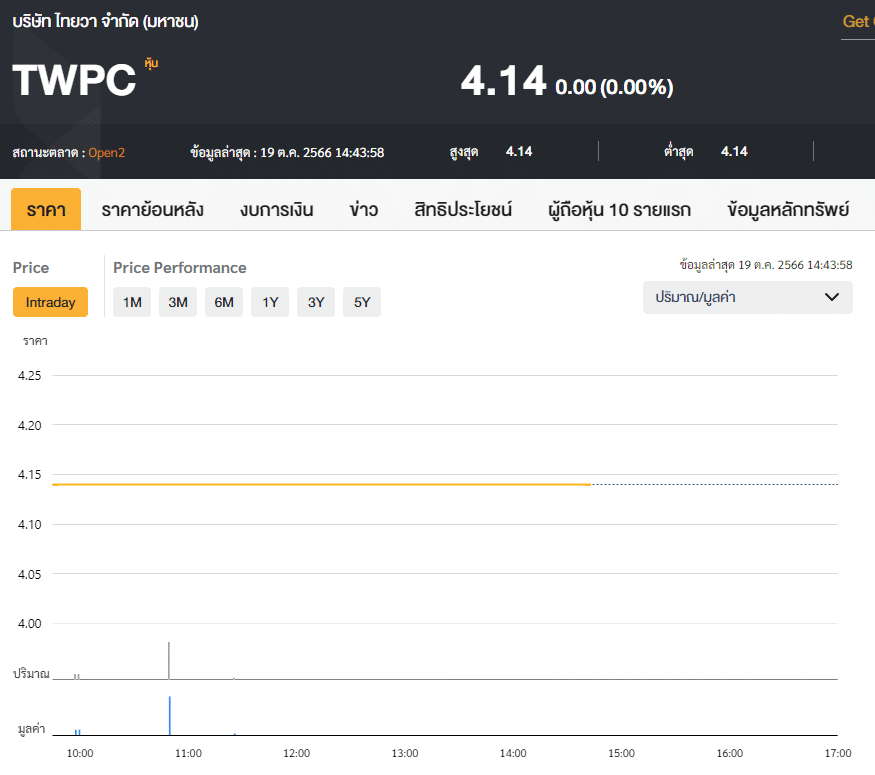Click the tall gray volume bar near 11:00
Image resolution: width=875 pixels, height=775 pixels.
click(169, 661)
